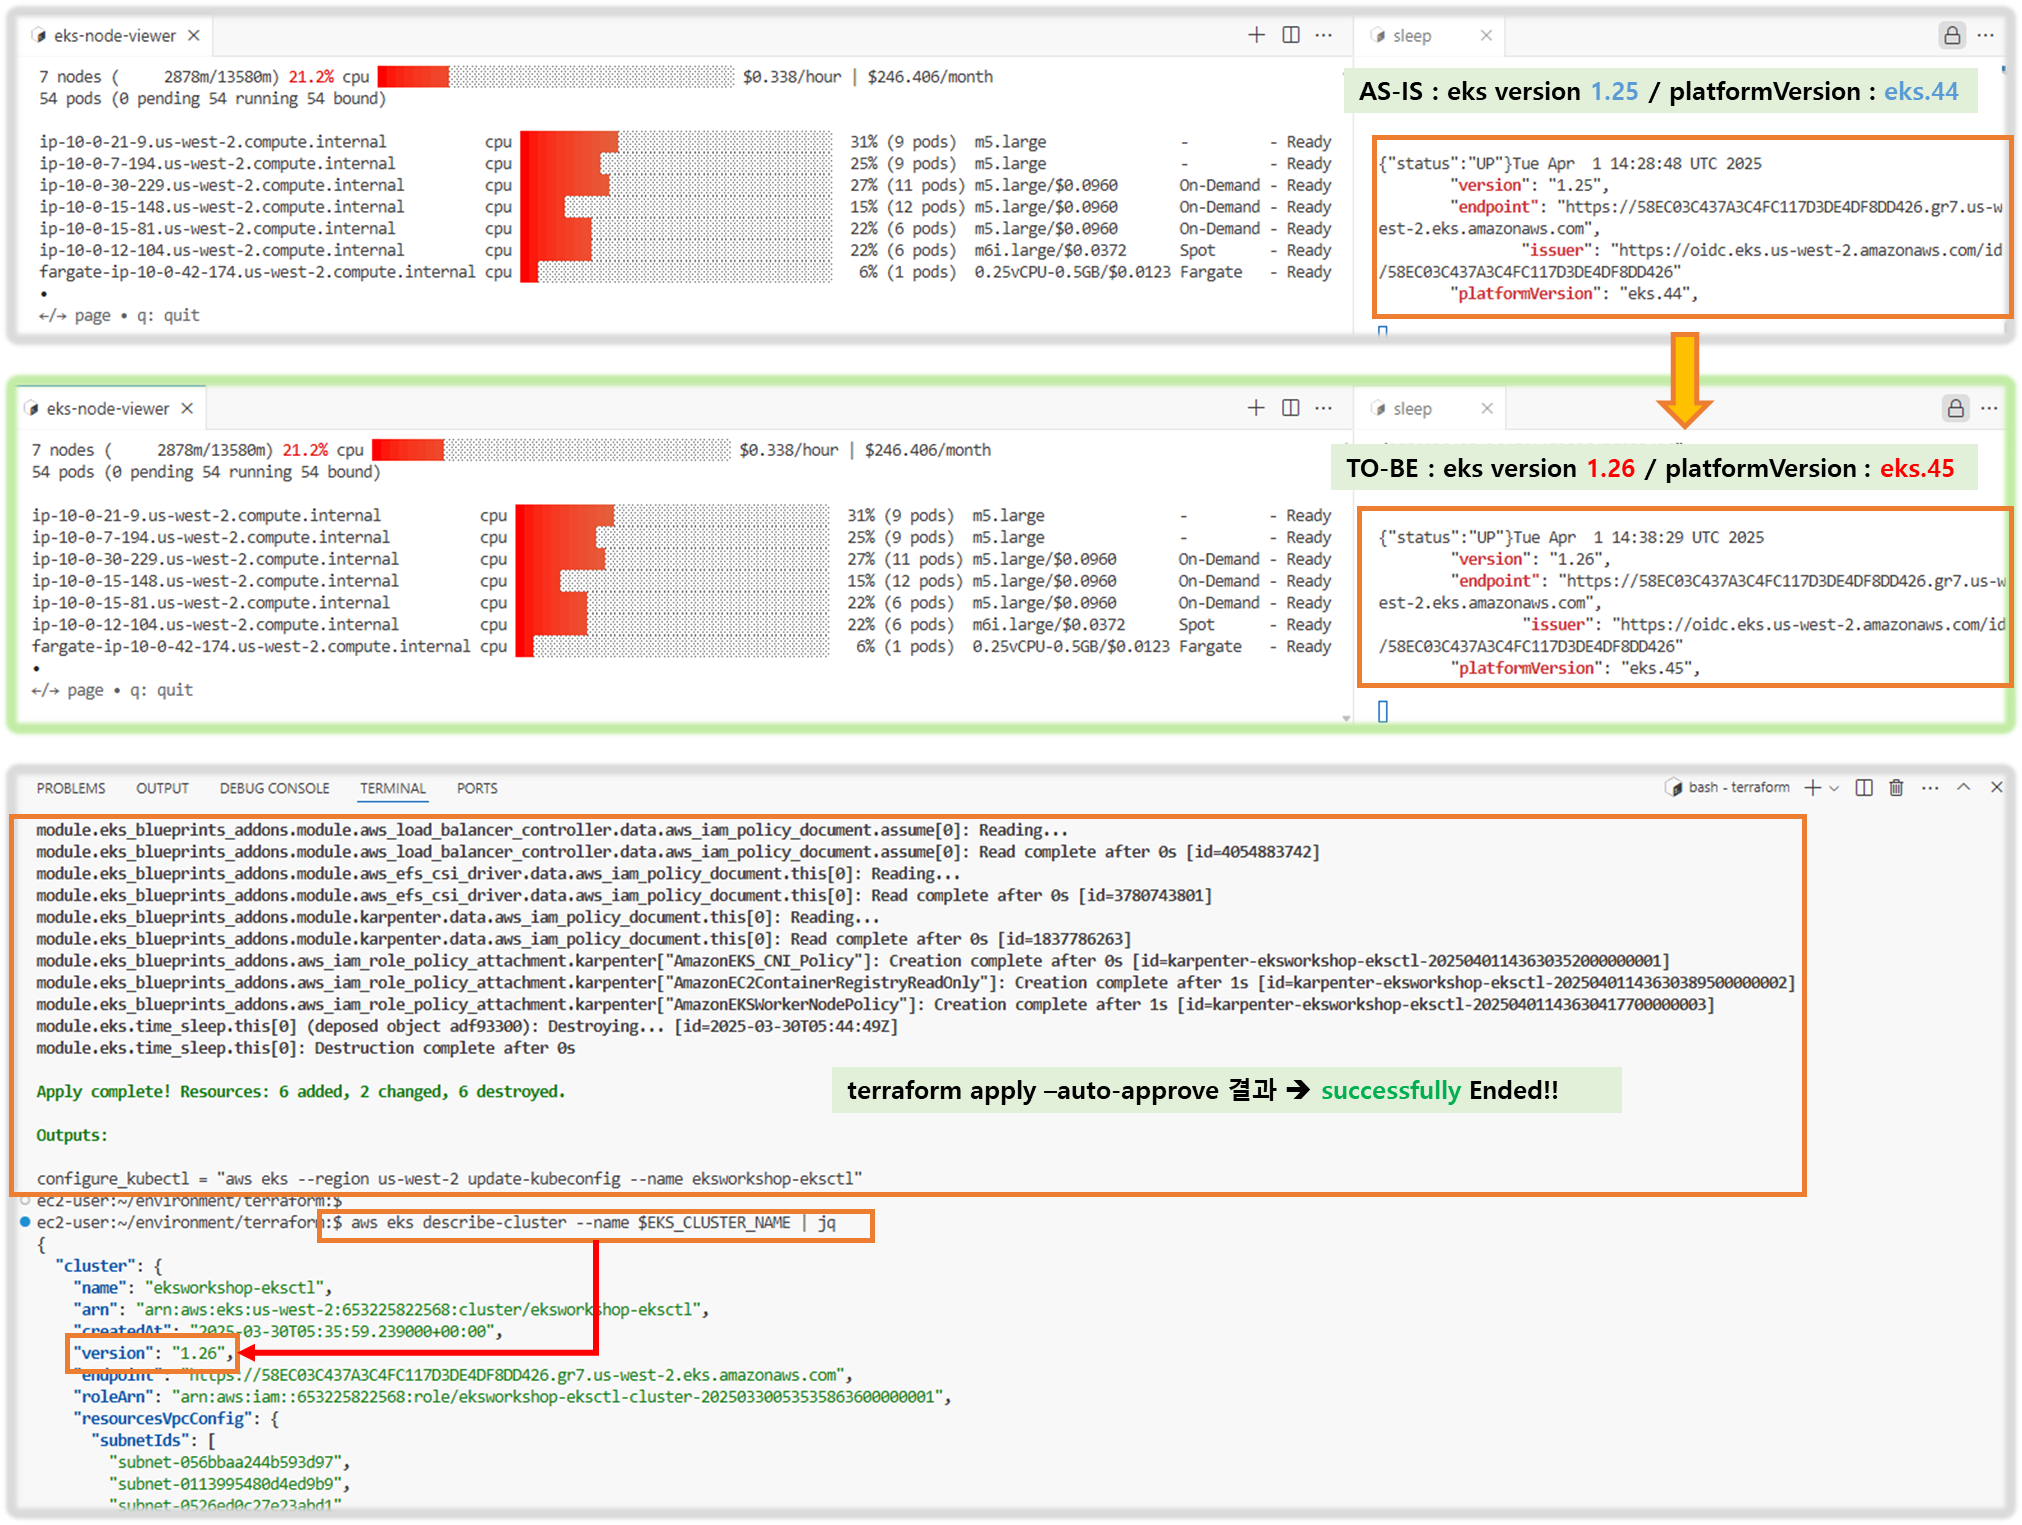
Task: Click the lower pane CPU usage bar
Action: 550,450
